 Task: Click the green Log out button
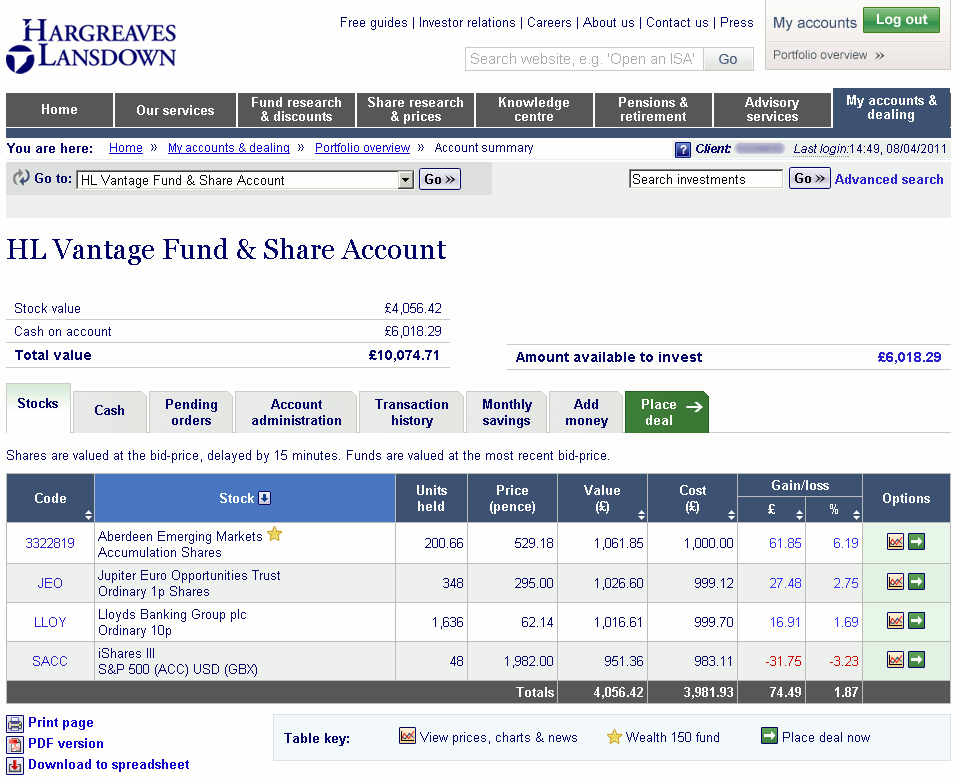click(x=901, y=20)
